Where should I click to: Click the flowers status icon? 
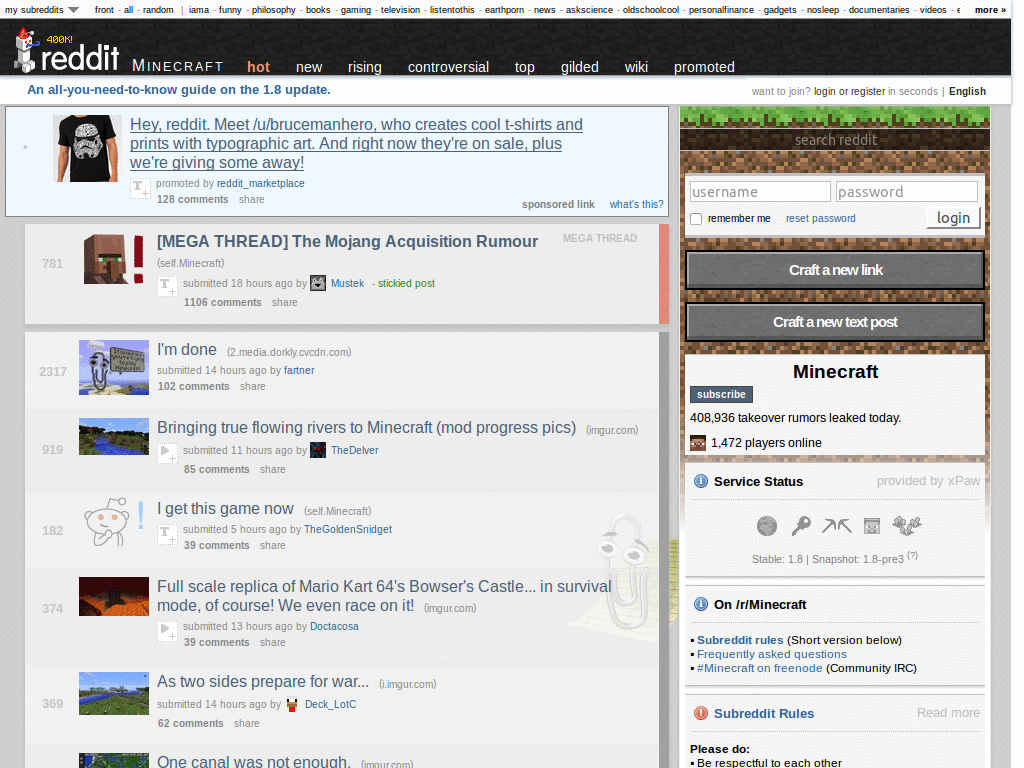click(x=906, y=526)
